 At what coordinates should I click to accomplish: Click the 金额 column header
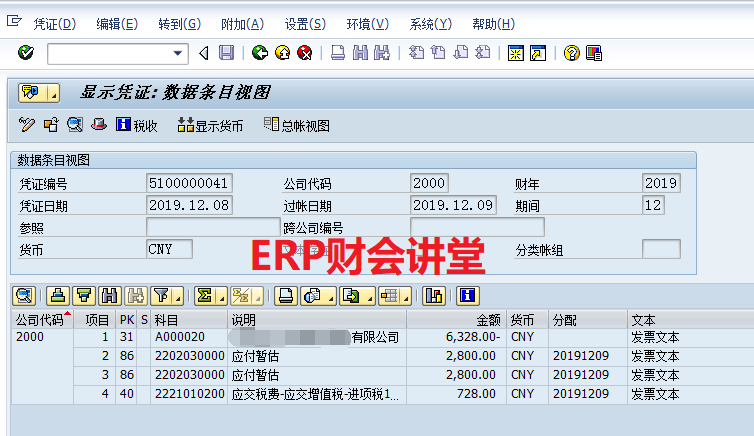[x=485, y=320]
